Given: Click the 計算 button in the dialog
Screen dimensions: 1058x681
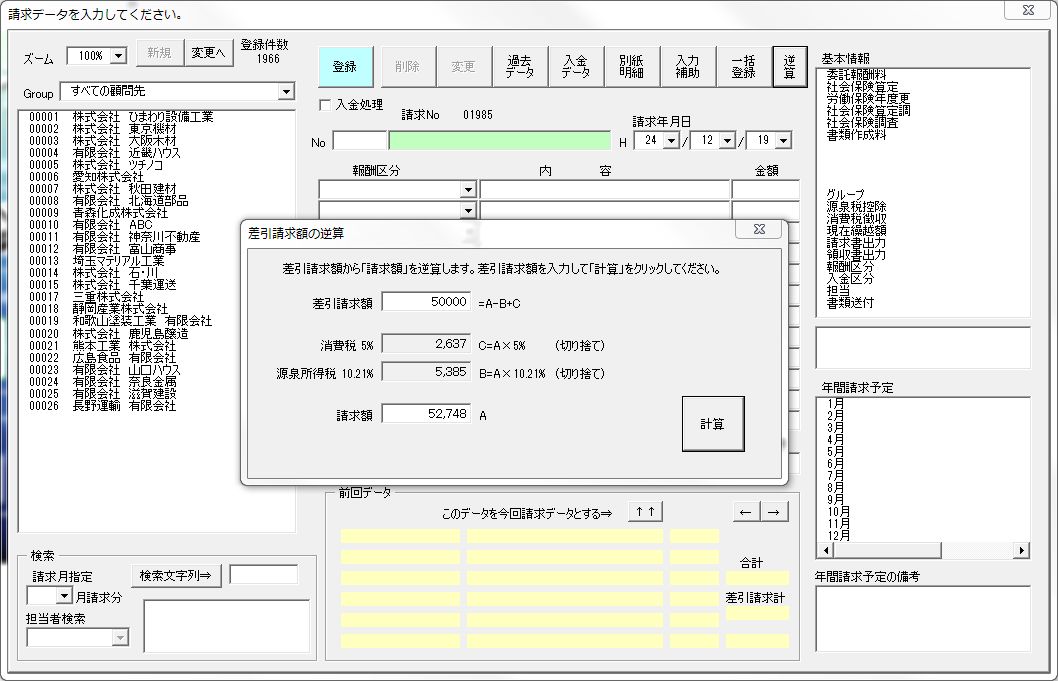Looking at the screenshot, I should [x=713, y=424].
